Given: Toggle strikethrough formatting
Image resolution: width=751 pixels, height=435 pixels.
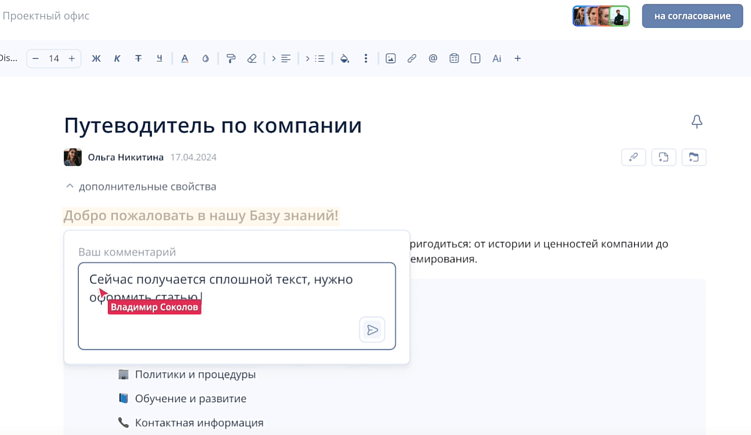Looking at the screenshot, I should pyautogui.click(x=138, y=58).
